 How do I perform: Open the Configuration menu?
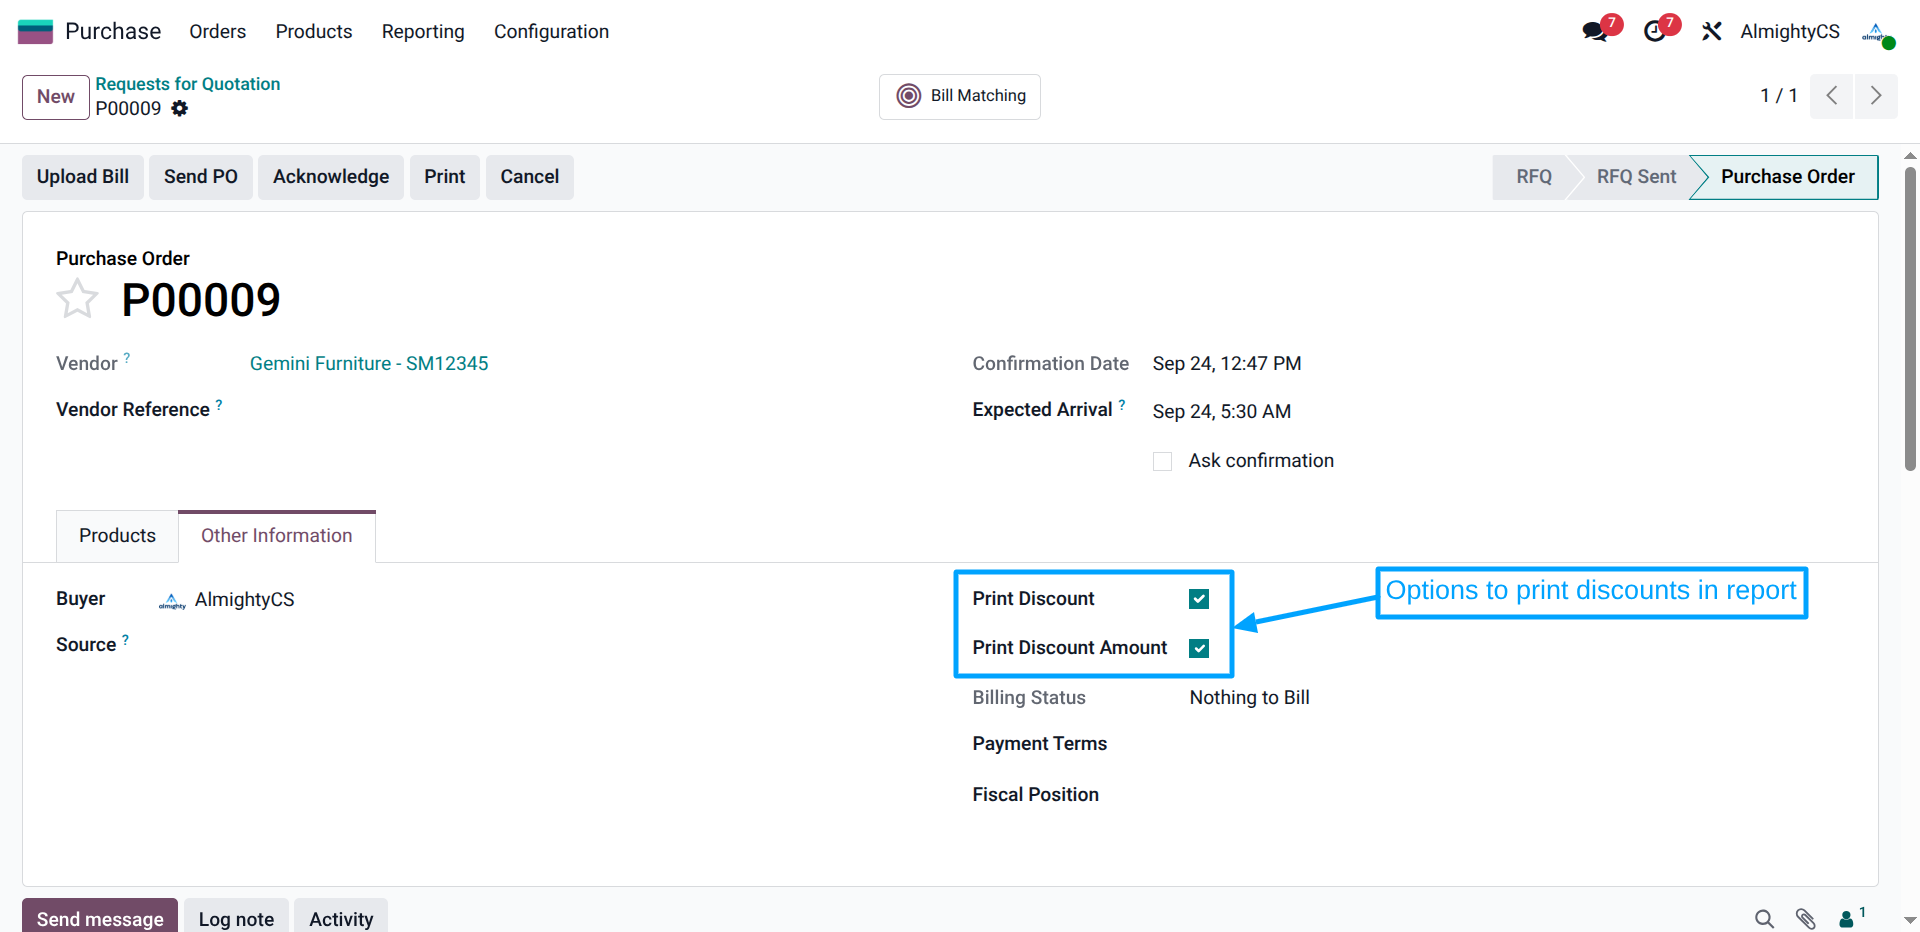tap(551, 32)
